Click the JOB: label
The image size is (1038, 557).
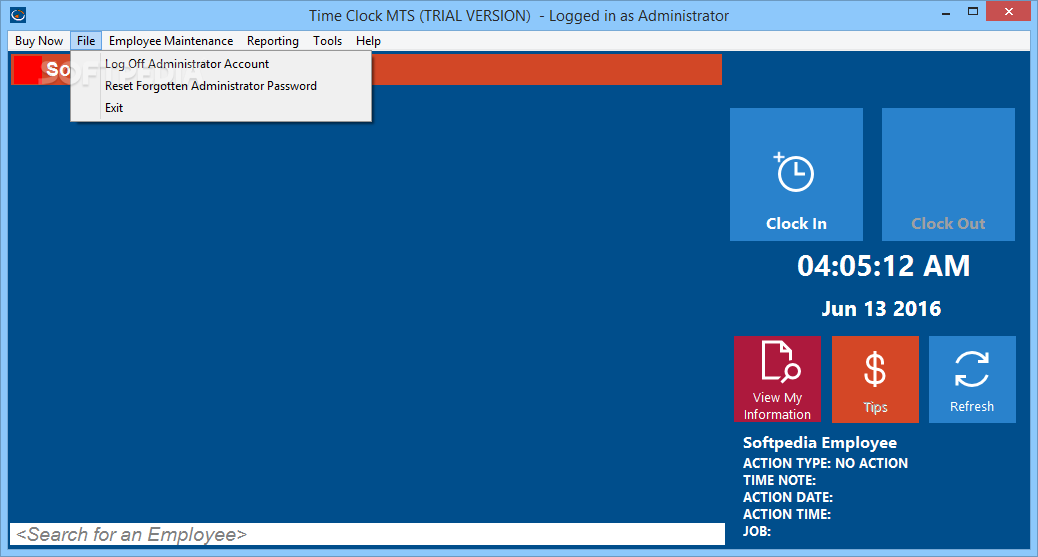pyautogui.click(x=757, y=531)
